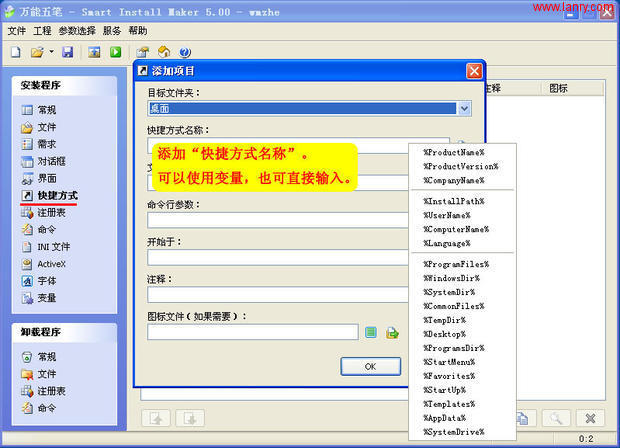Screen dimensions: 620x448
Task: Select 字体 in the sidebar
Action: pyautogui.click(x=39, y=281)
